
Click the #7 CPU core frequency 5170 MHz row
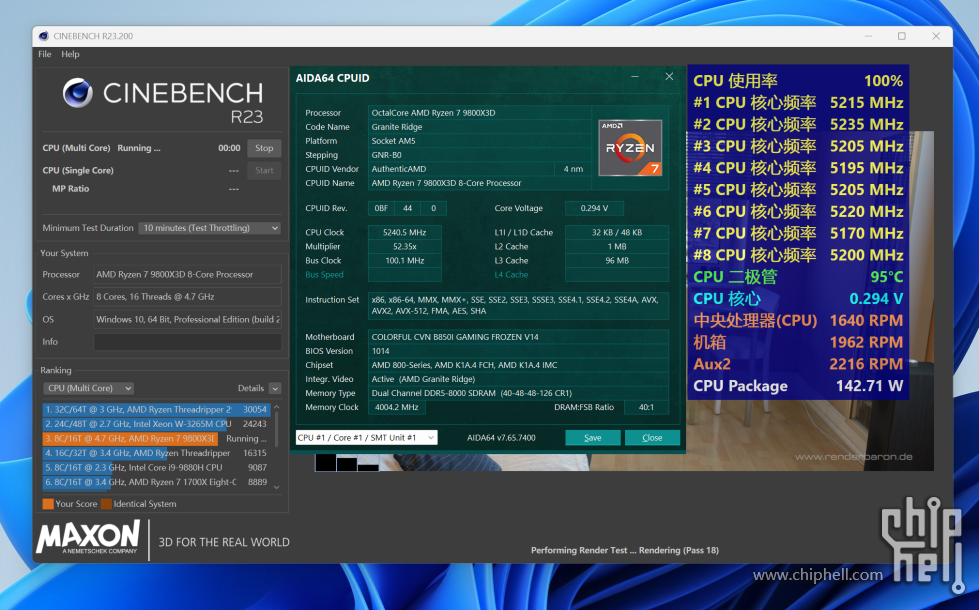coord(798,233)
